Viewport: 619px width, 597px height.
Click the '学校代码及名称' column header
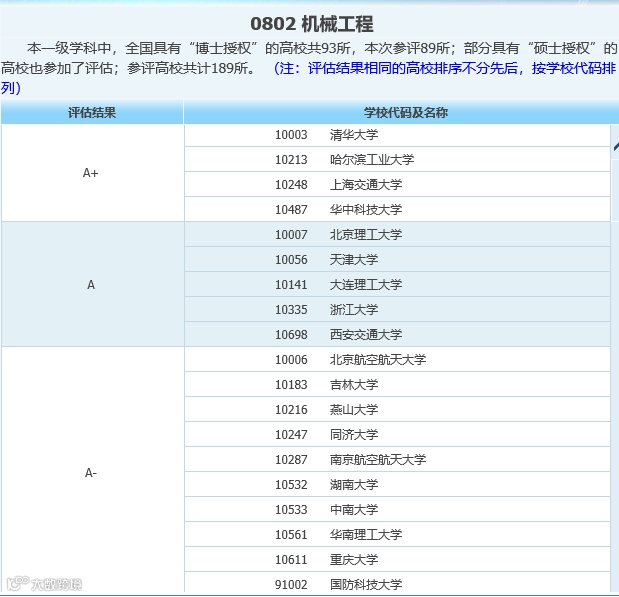coord(405,113)
